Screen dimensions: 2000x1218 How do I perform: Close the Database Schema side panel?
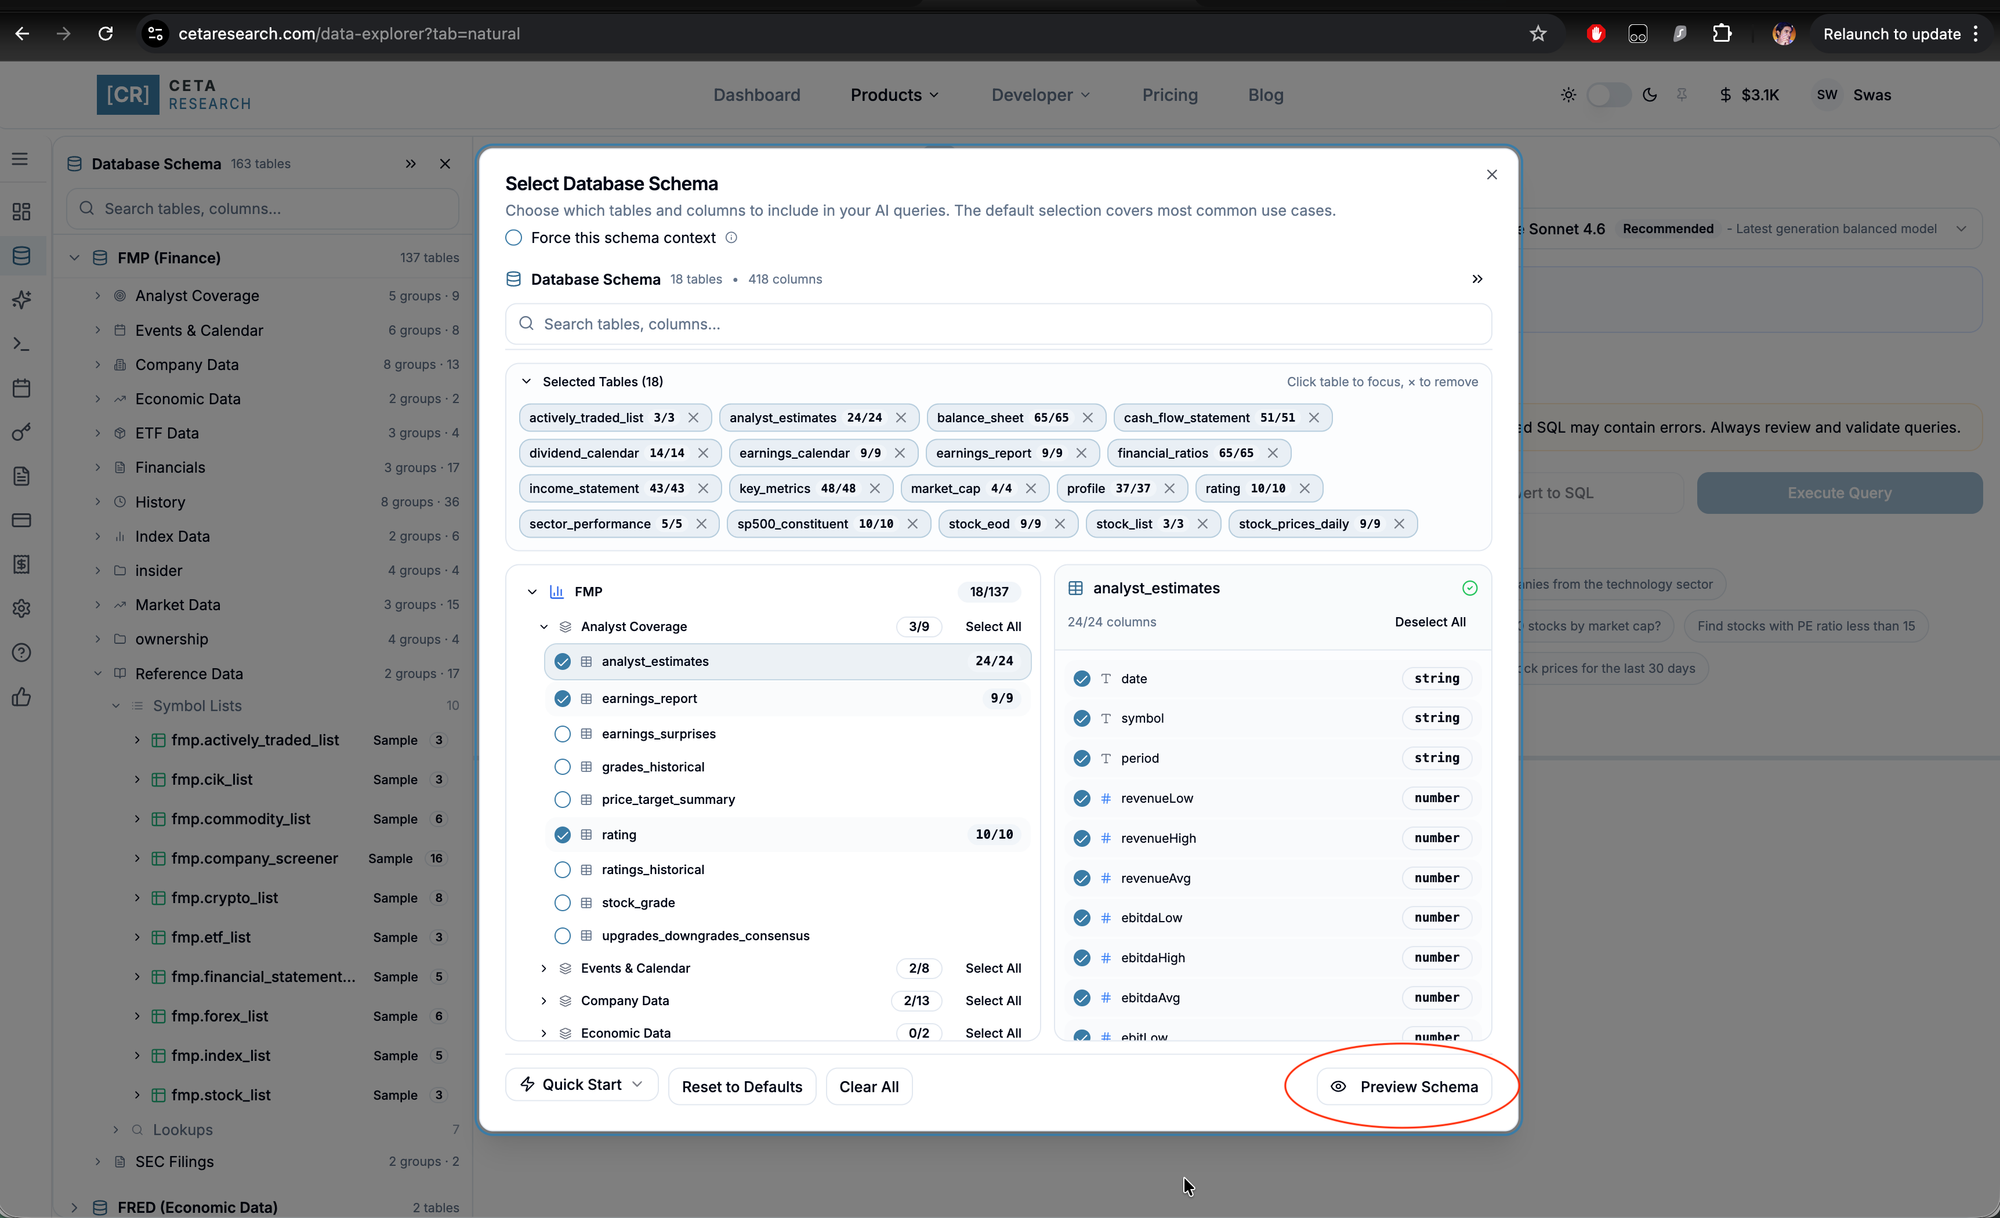[445, 164]
